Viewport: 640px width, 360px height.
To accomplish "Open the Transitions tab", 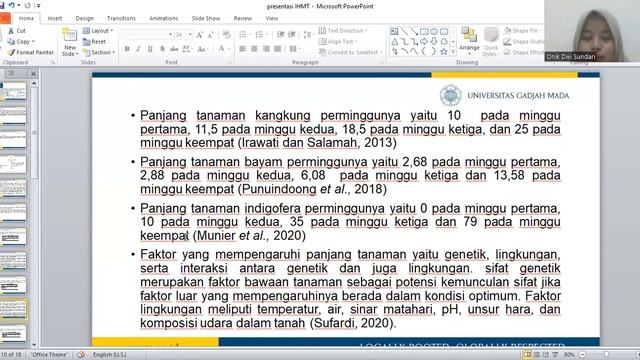I will pos(121,18).
